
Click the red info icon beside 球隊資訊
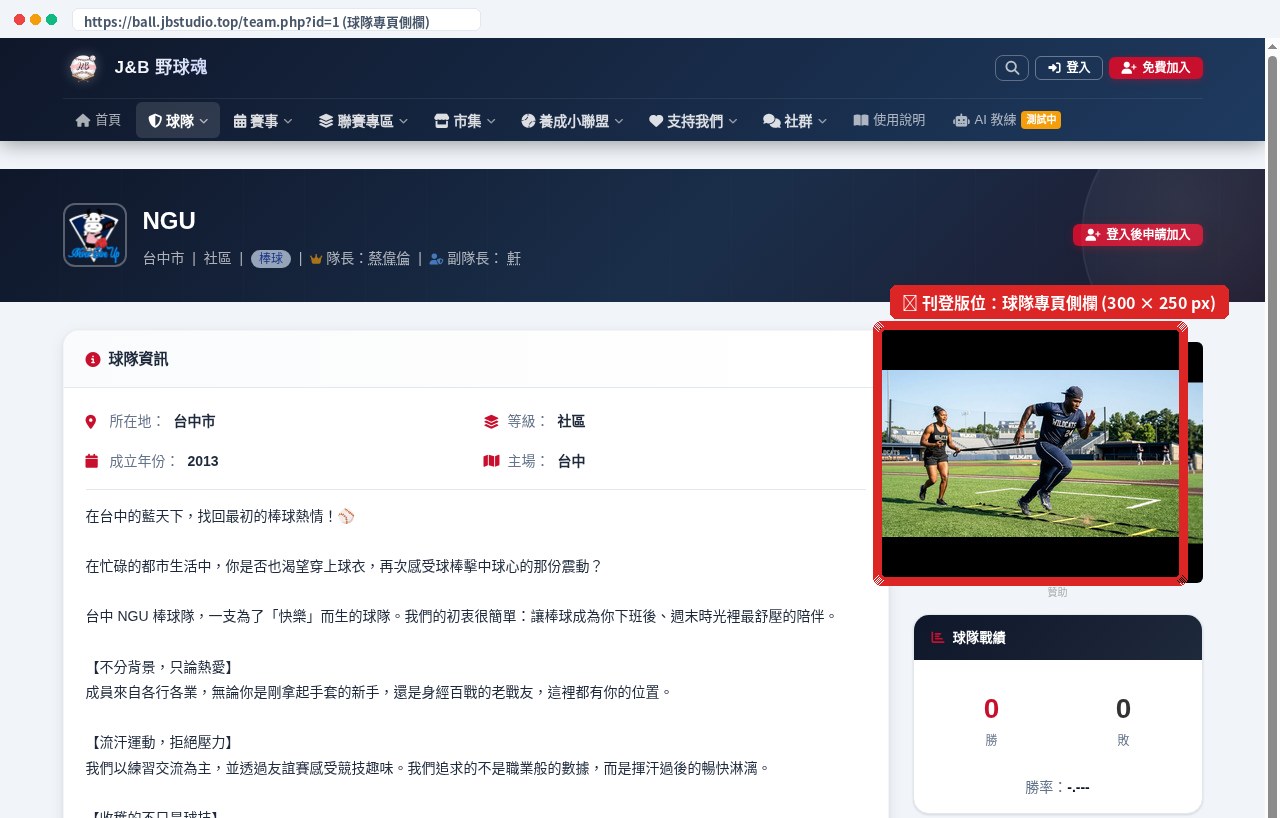pyautogui.click(x=93, y=359)
